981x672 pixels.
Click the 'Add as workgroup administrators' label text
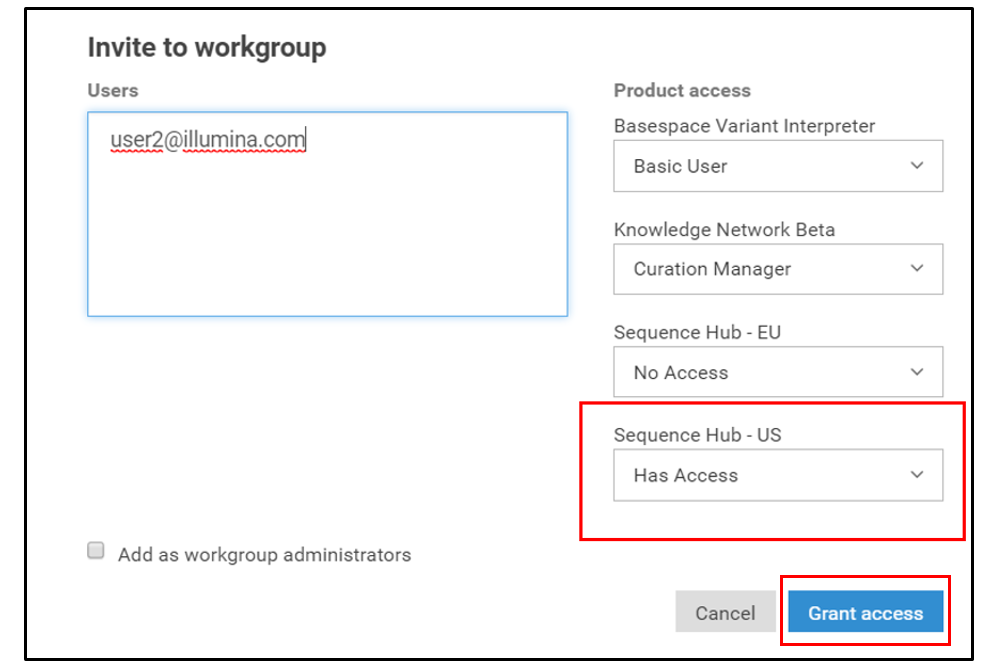(264, 554)
